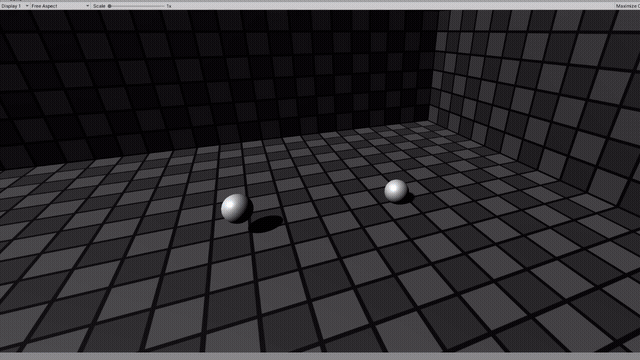
Task: Click the Scale label text
Action: [x=99, y=6]
